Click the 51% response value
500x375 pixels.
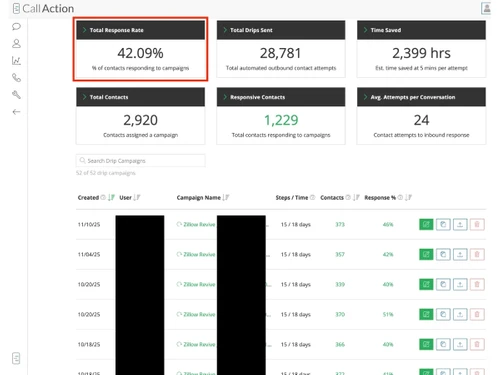click(x=388, y=314)
